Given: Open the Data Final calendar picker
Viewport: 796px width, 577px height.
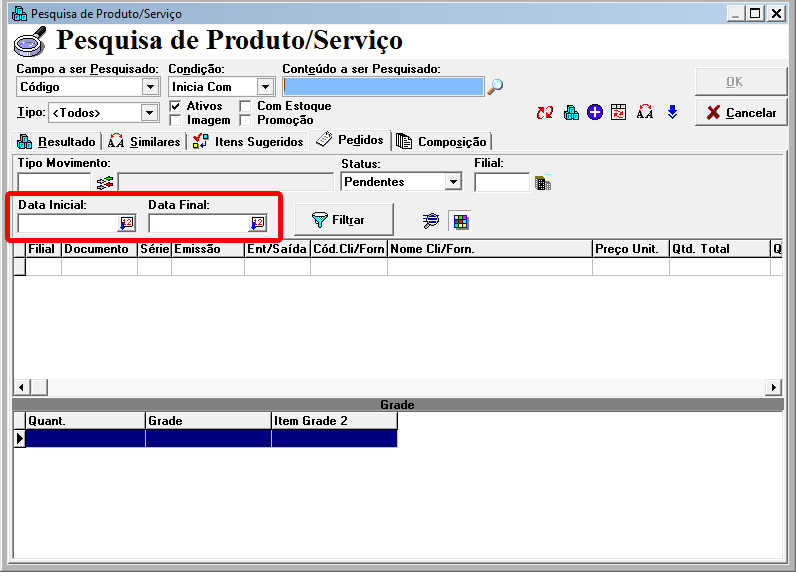Looking at the screenshot, I should click(257, 223).
